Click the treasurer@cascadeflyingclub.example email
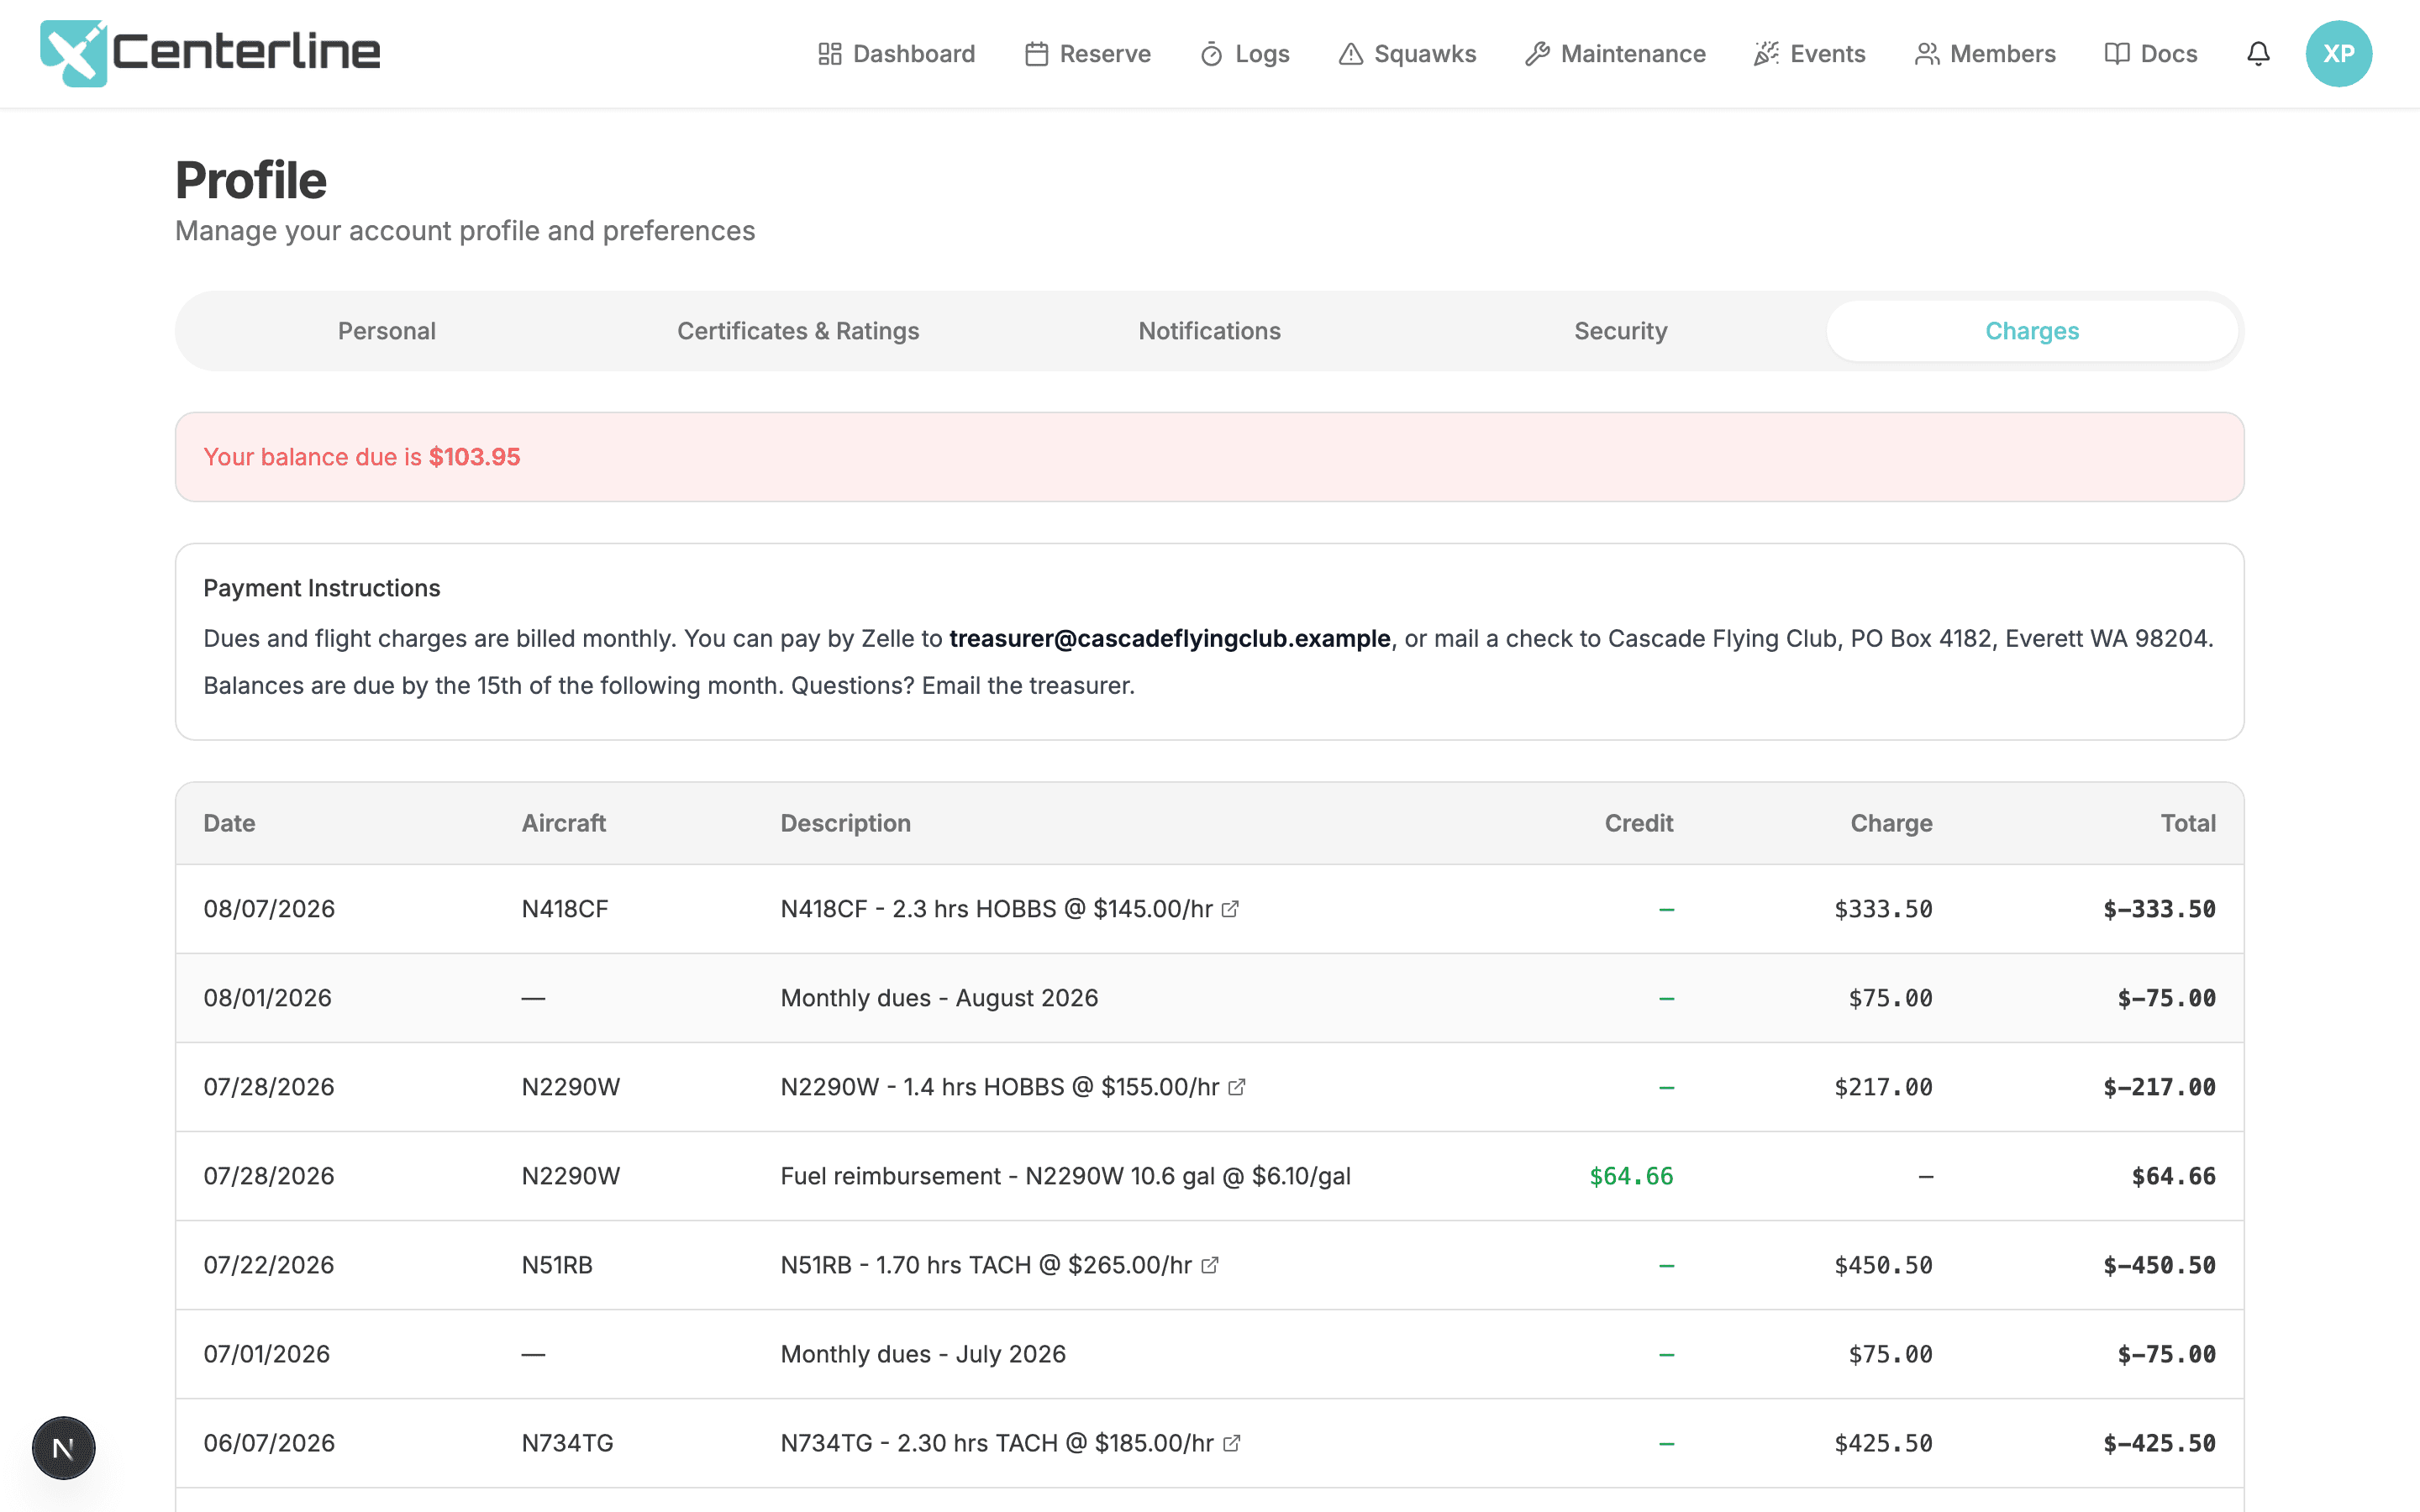Image resolution: width=2420 pixels, height=1512 pixels. tap(1170, 638)
